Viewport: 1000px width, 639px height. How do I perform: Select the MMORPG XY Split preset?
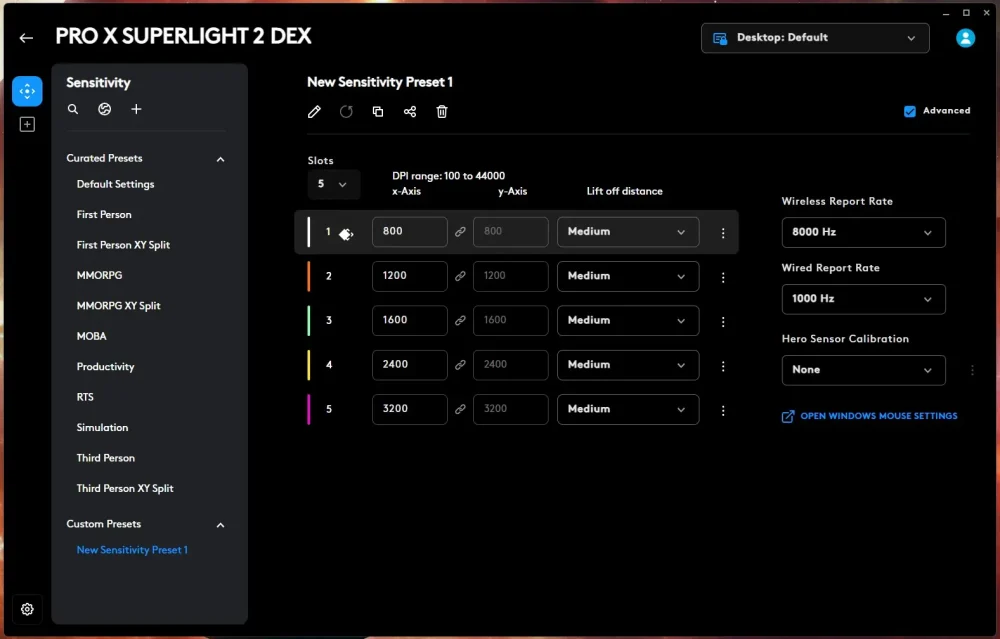point(119,306)
